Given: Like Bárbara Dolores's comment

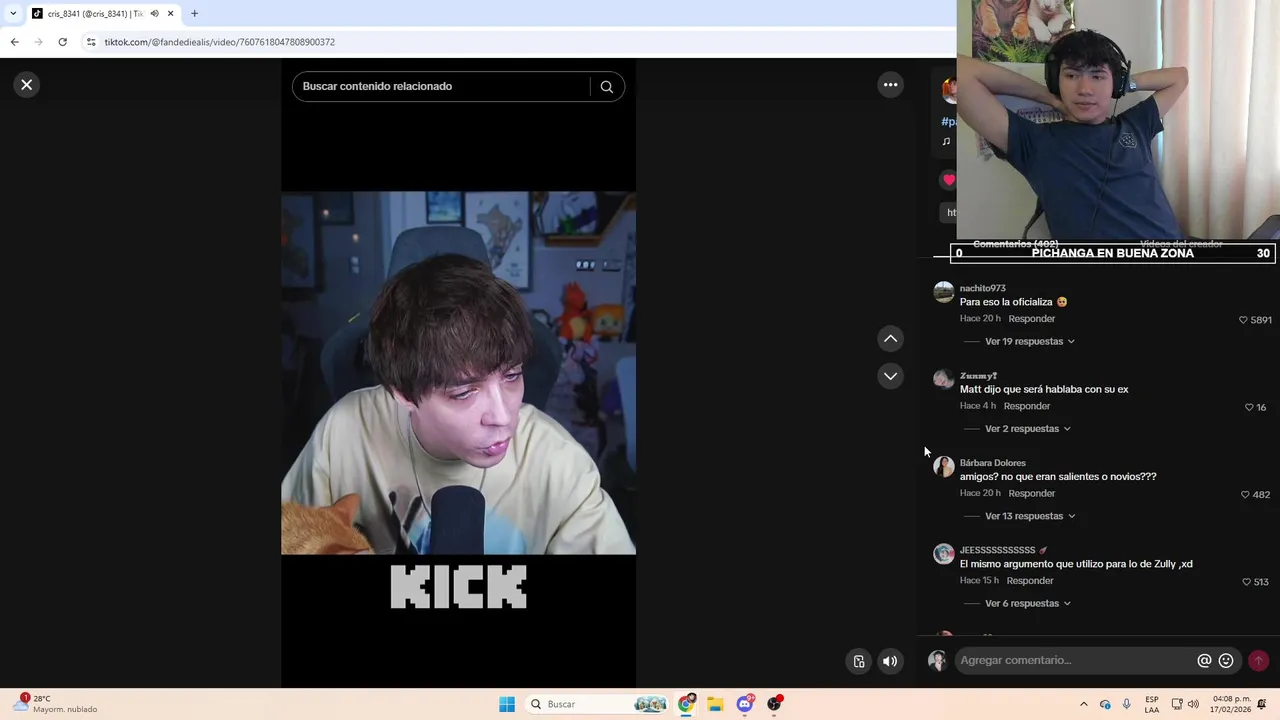Looking at the screenshot, I should coord(1245,494).
